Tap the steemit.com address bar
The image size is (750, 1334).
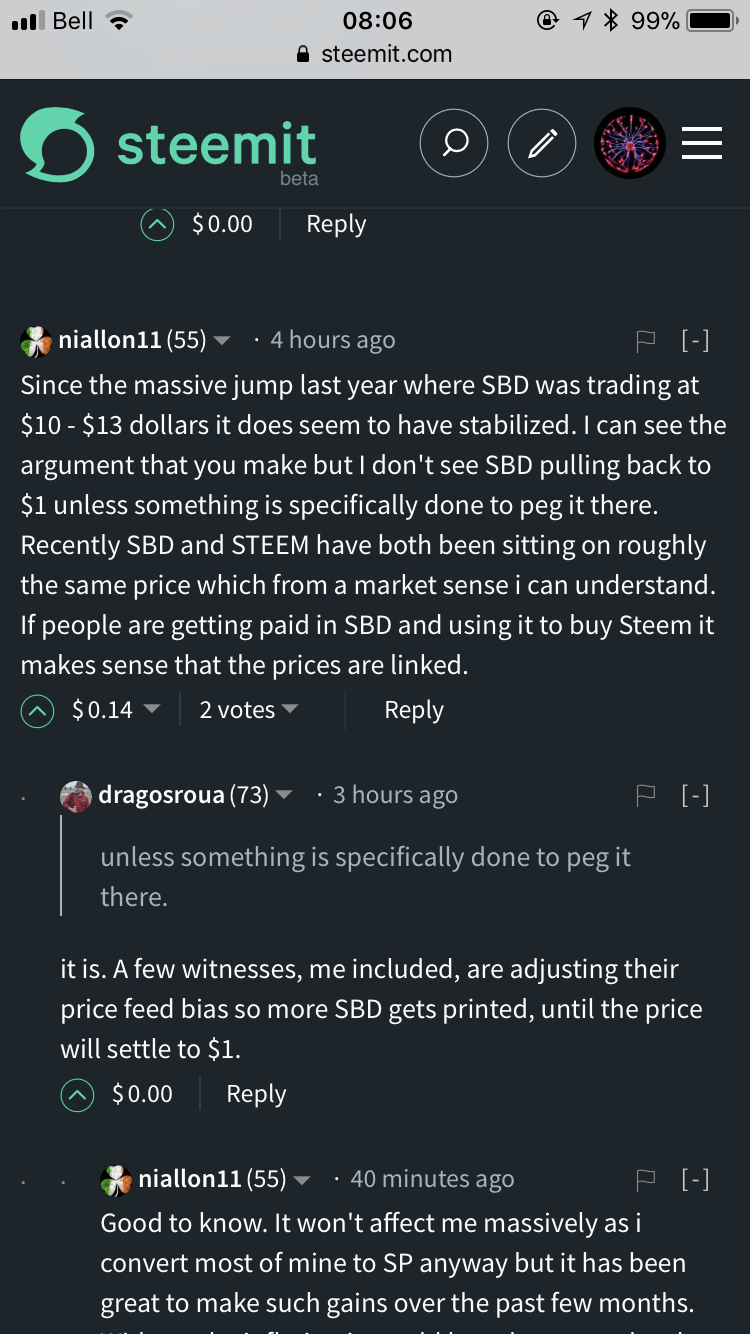click(375, 54)
